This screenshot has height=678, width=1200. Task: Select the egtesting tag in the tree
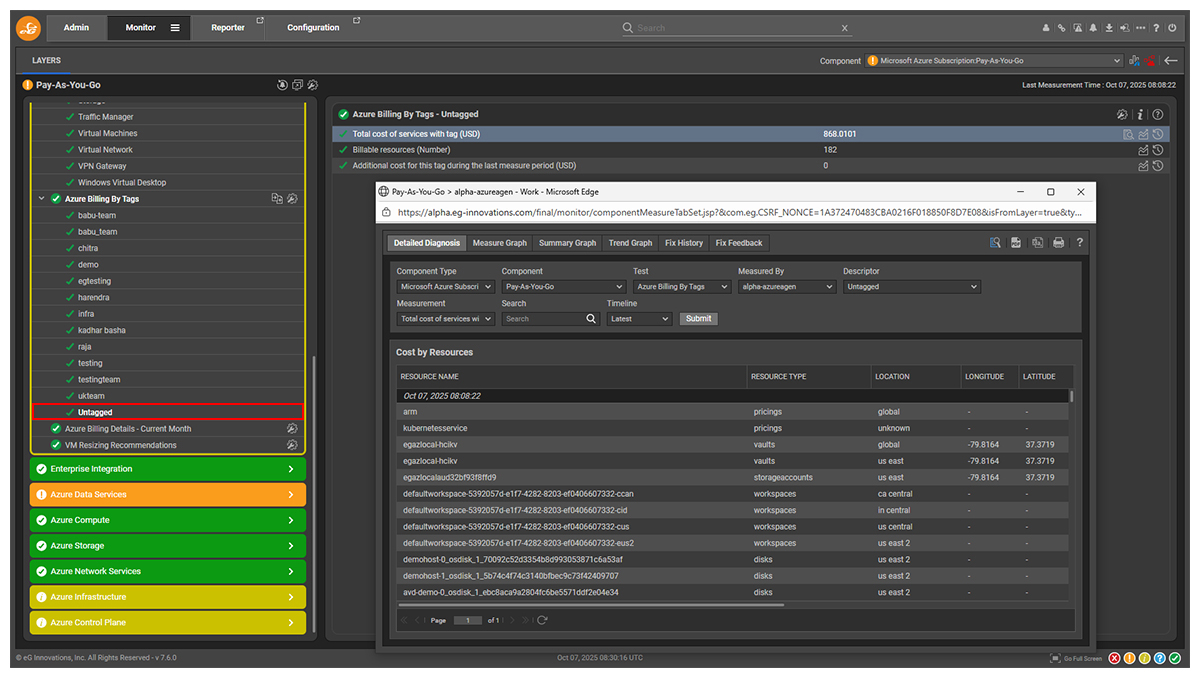coord(95,281)
